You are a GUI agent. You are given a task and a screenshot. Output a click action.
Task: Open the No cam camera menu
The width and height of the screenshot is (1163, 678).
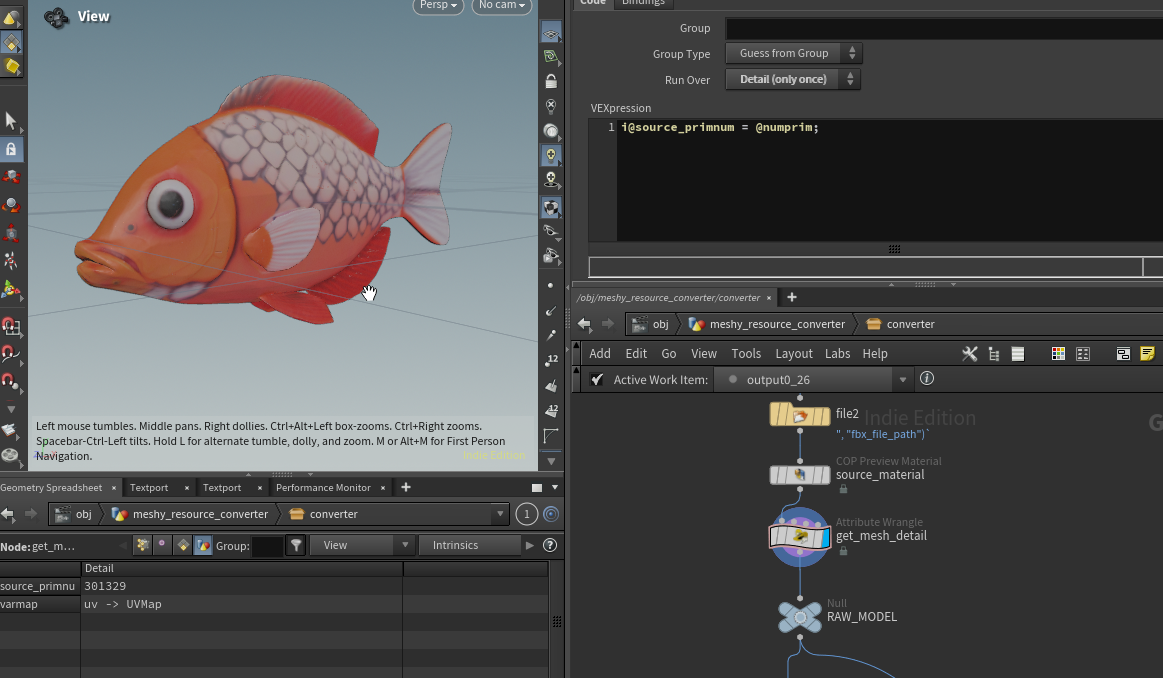coord(501,5)
